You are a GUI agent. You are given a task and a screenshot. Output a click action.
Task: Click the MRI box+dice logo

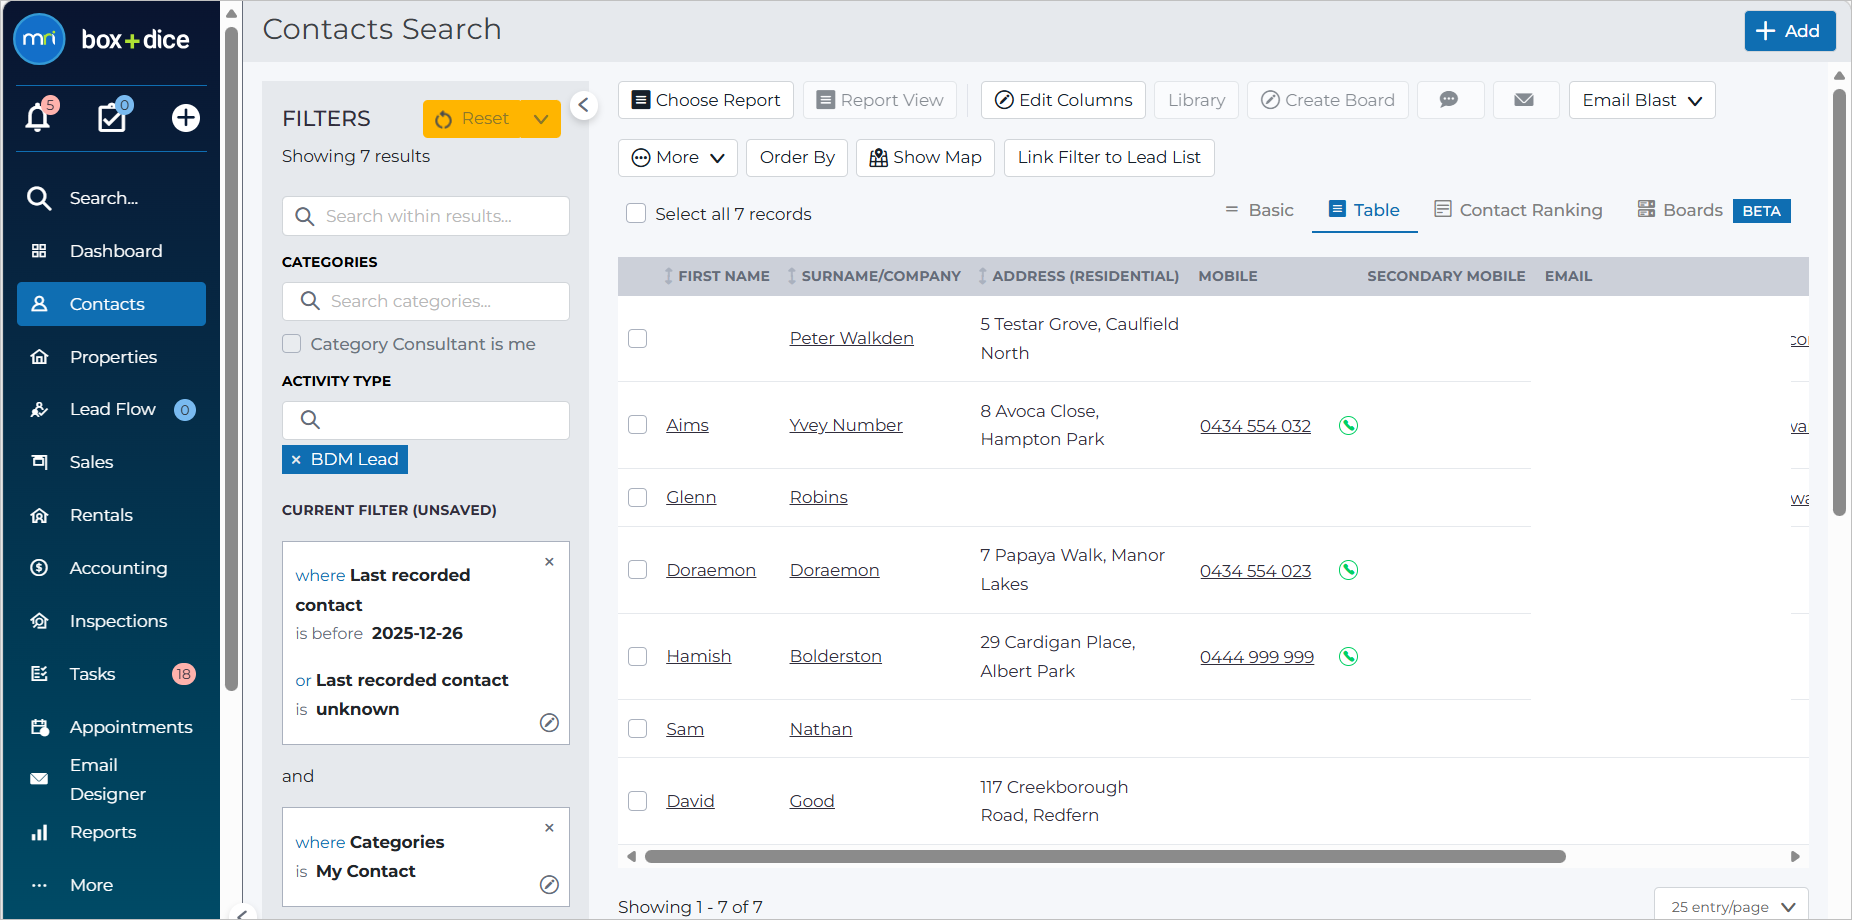(x=101, y=40)
